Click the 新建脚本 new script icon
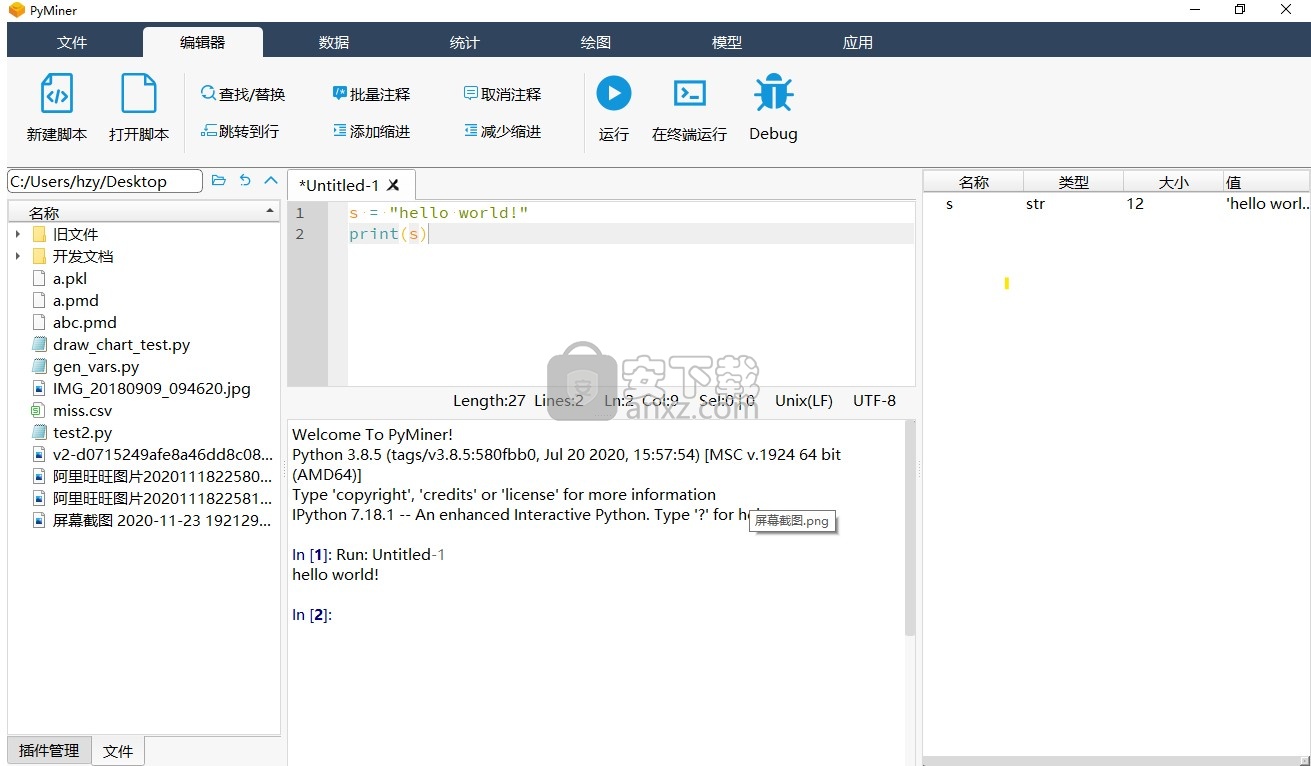 pyautogui.click(x=57, y=94)
